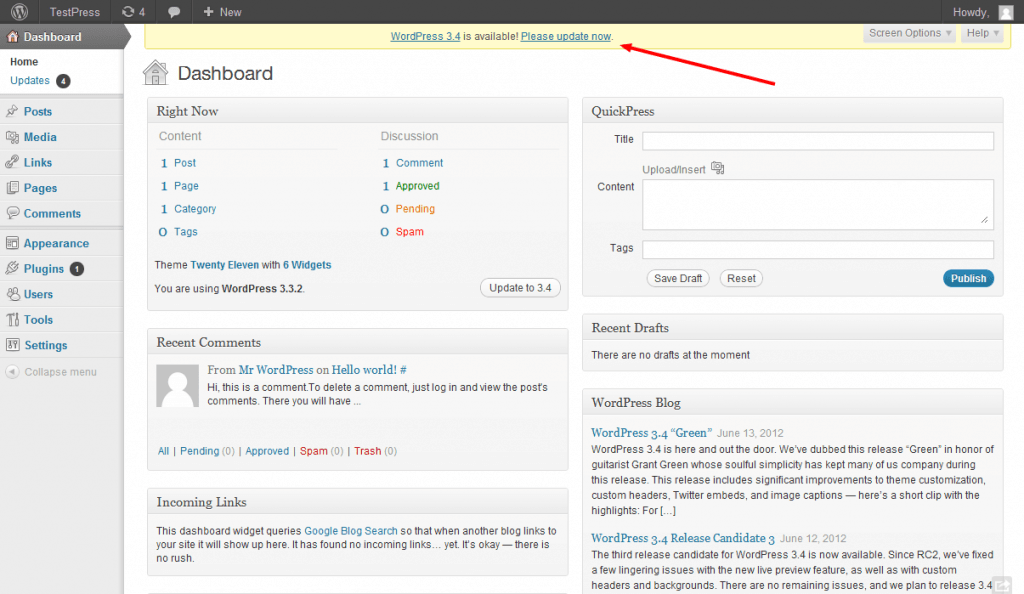Open Updates submenu item

pos(30,80)
